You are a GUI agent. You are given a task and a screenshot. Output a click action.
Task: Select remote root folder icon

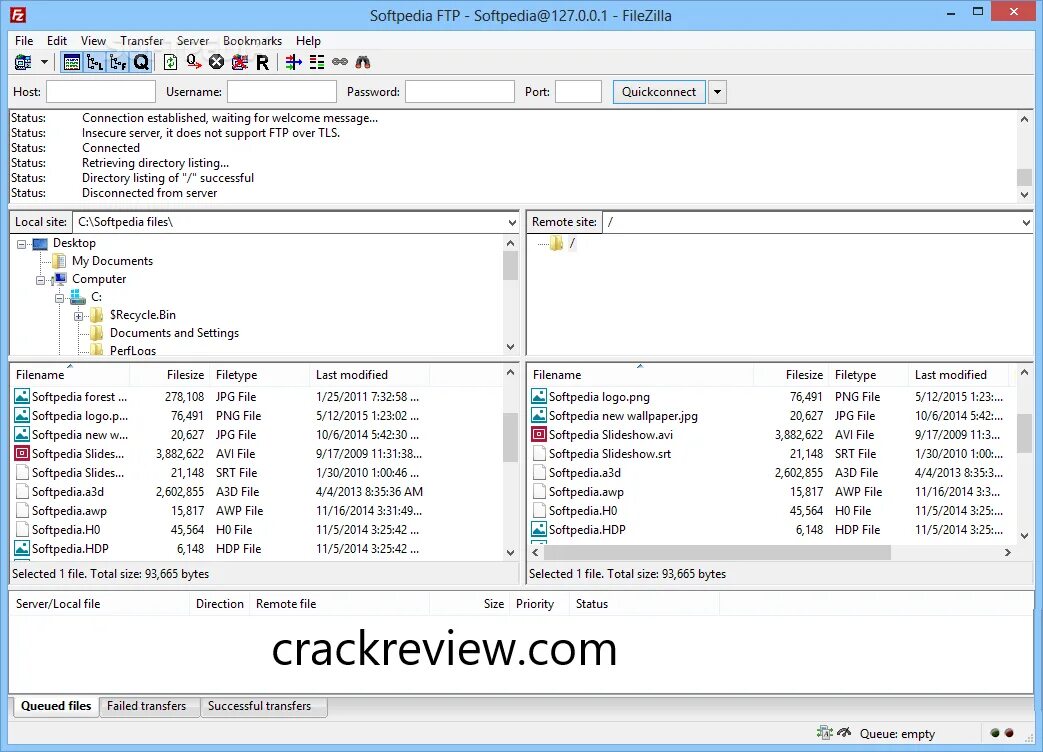click(556, 243)
